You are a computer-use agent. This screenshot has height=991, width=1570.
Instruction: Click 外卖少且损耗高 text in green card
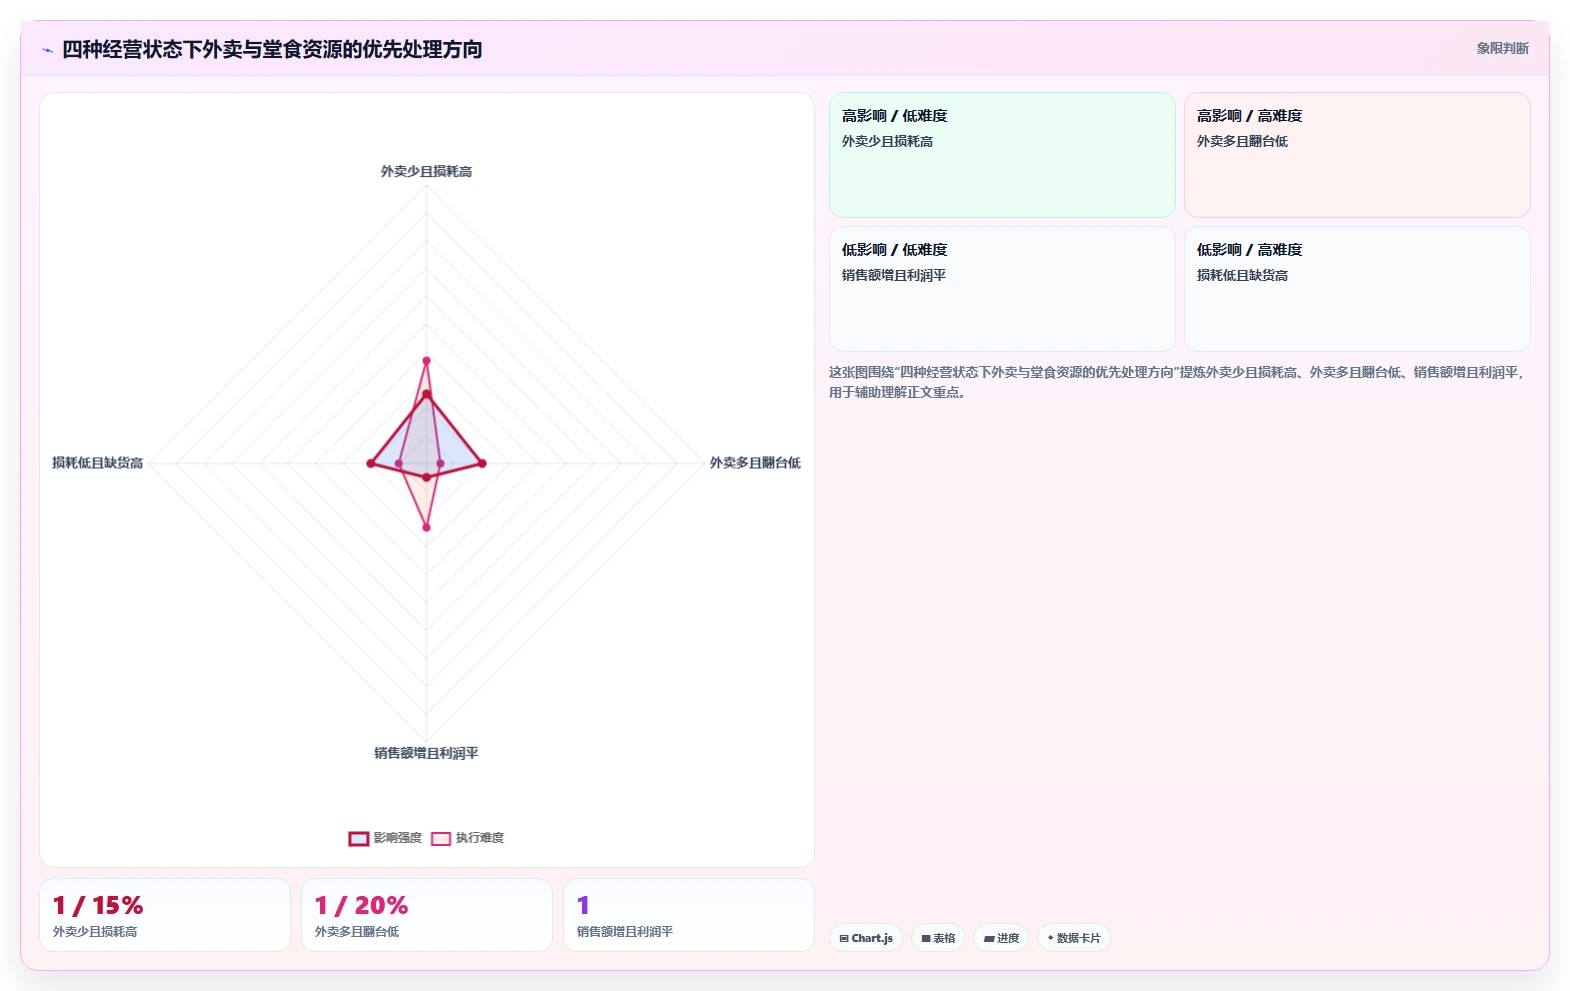pyautogui.click(x=887, y=141)
